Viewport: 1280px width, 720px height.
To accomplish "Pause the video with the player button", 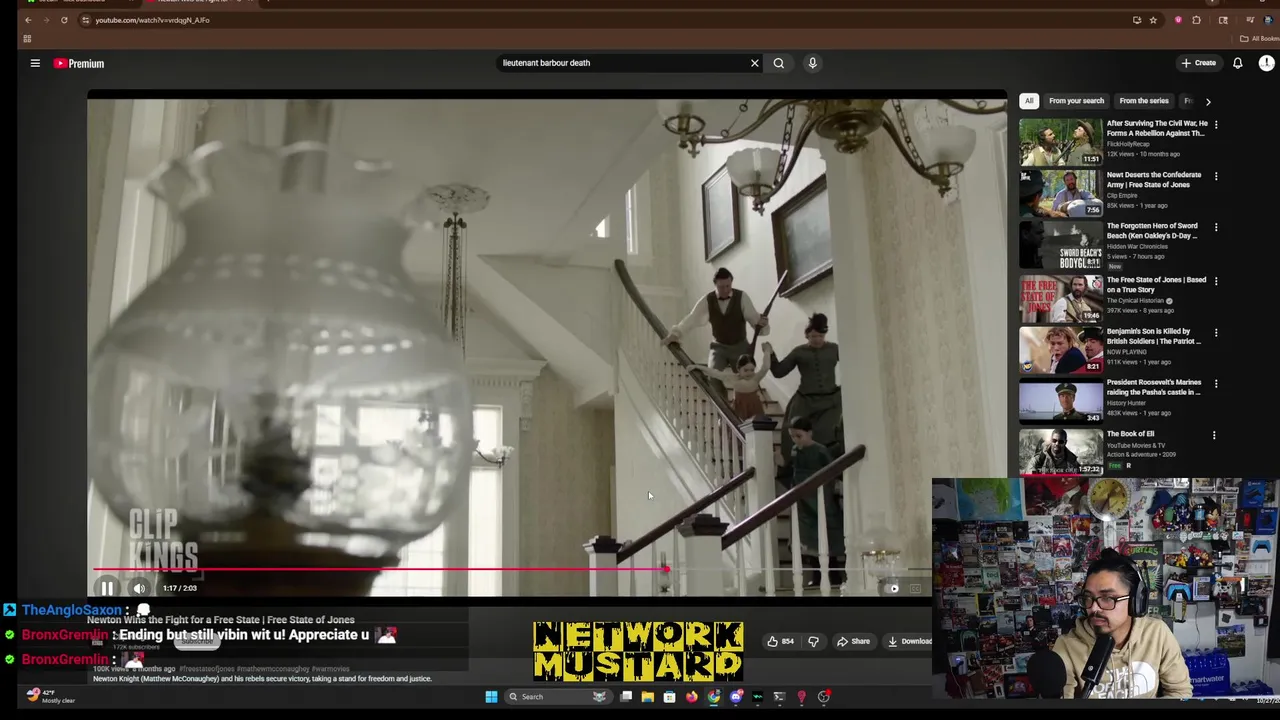I will (107, 588).
